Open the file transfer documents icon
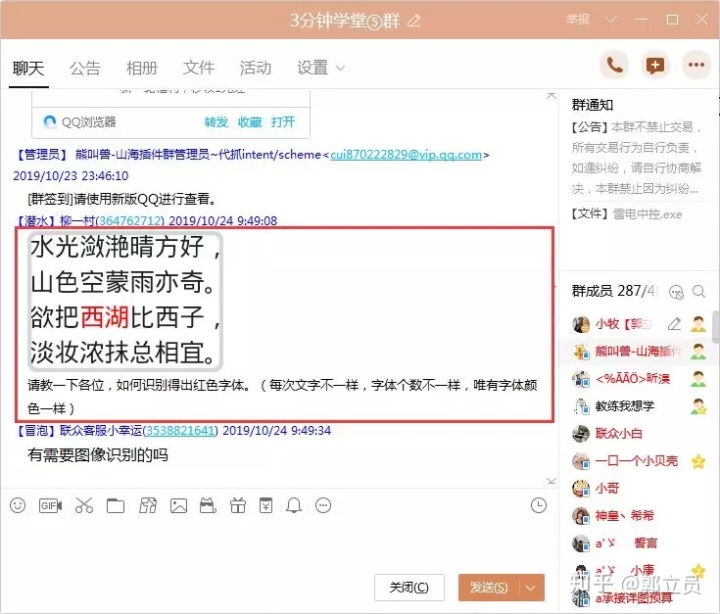720x614 pixels. pos(148,506)
